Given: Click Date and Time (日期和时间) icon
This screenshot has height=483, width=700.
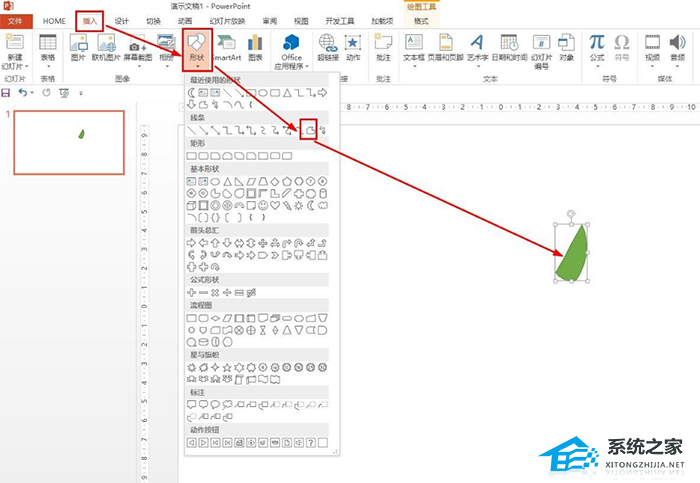Looking at the screenshot, I should pyautogui.click(x=509, y=42).
